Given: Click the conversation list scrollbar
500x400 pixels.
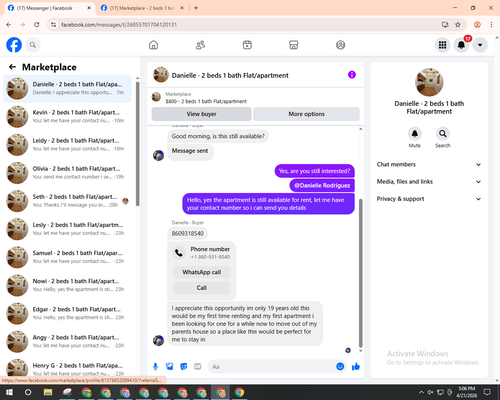Looking at the screenshot, I should [138, 144].
